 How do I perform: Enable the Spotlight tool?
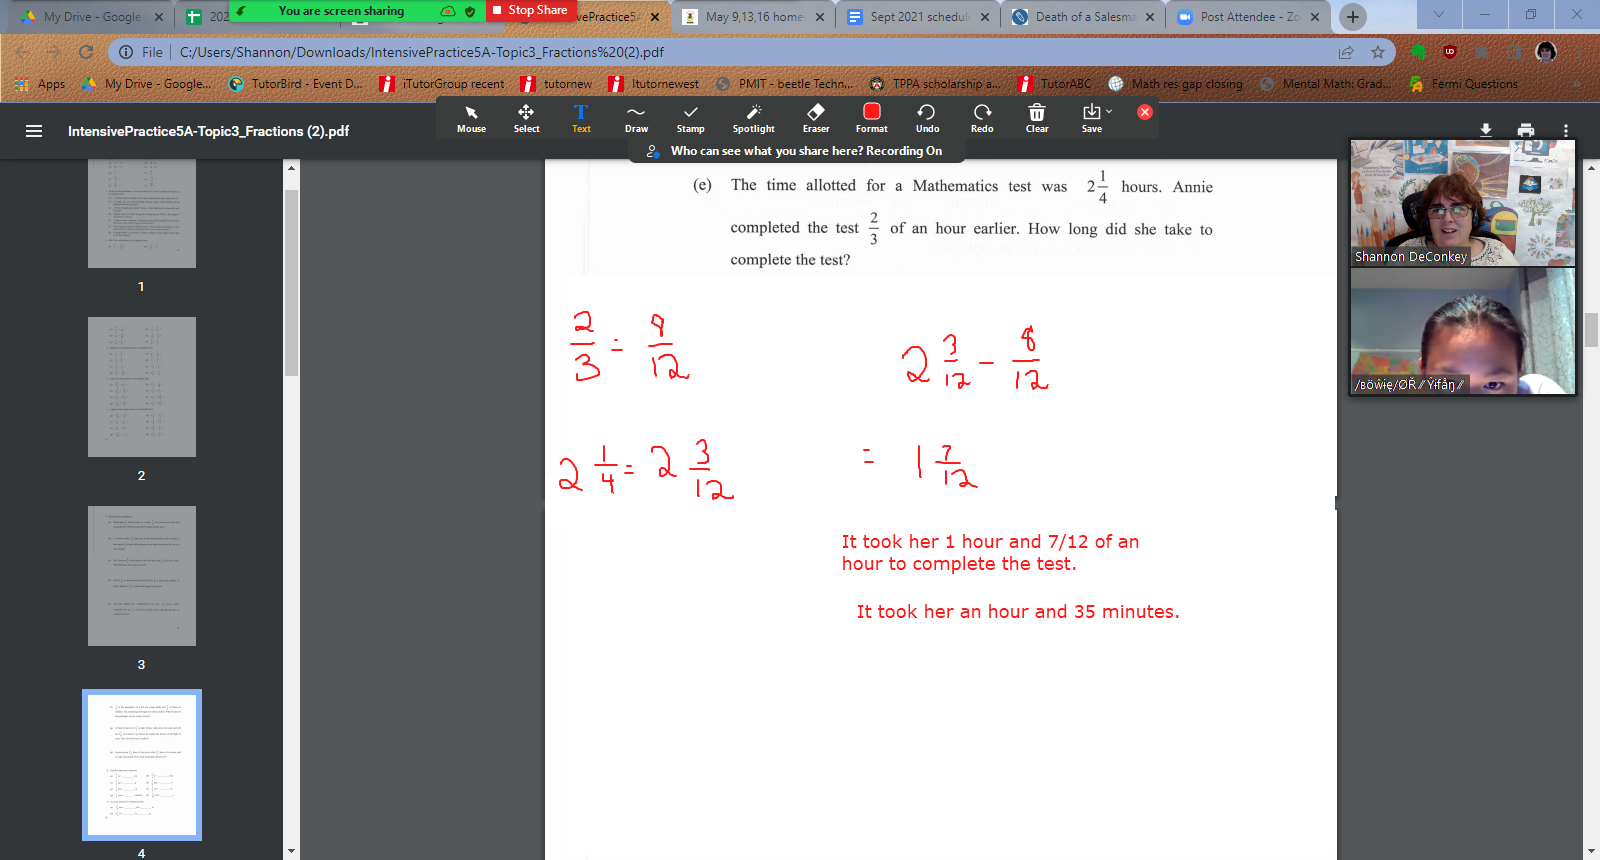(x=753, y=119)
